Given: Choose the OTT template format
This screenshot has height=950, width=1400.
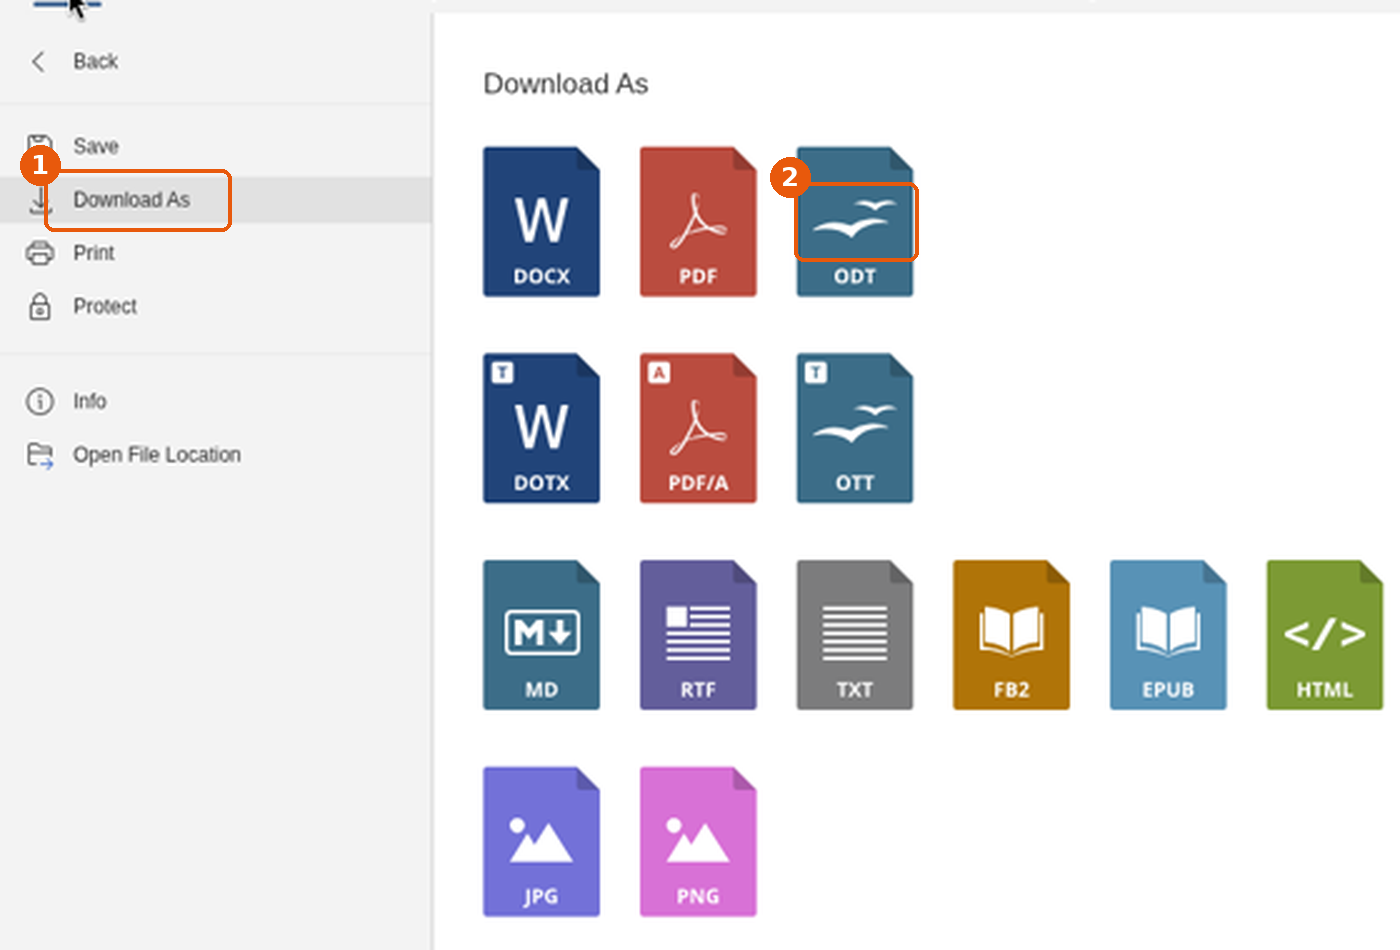Looking at the screenshot, I should [x=855, y=428].
